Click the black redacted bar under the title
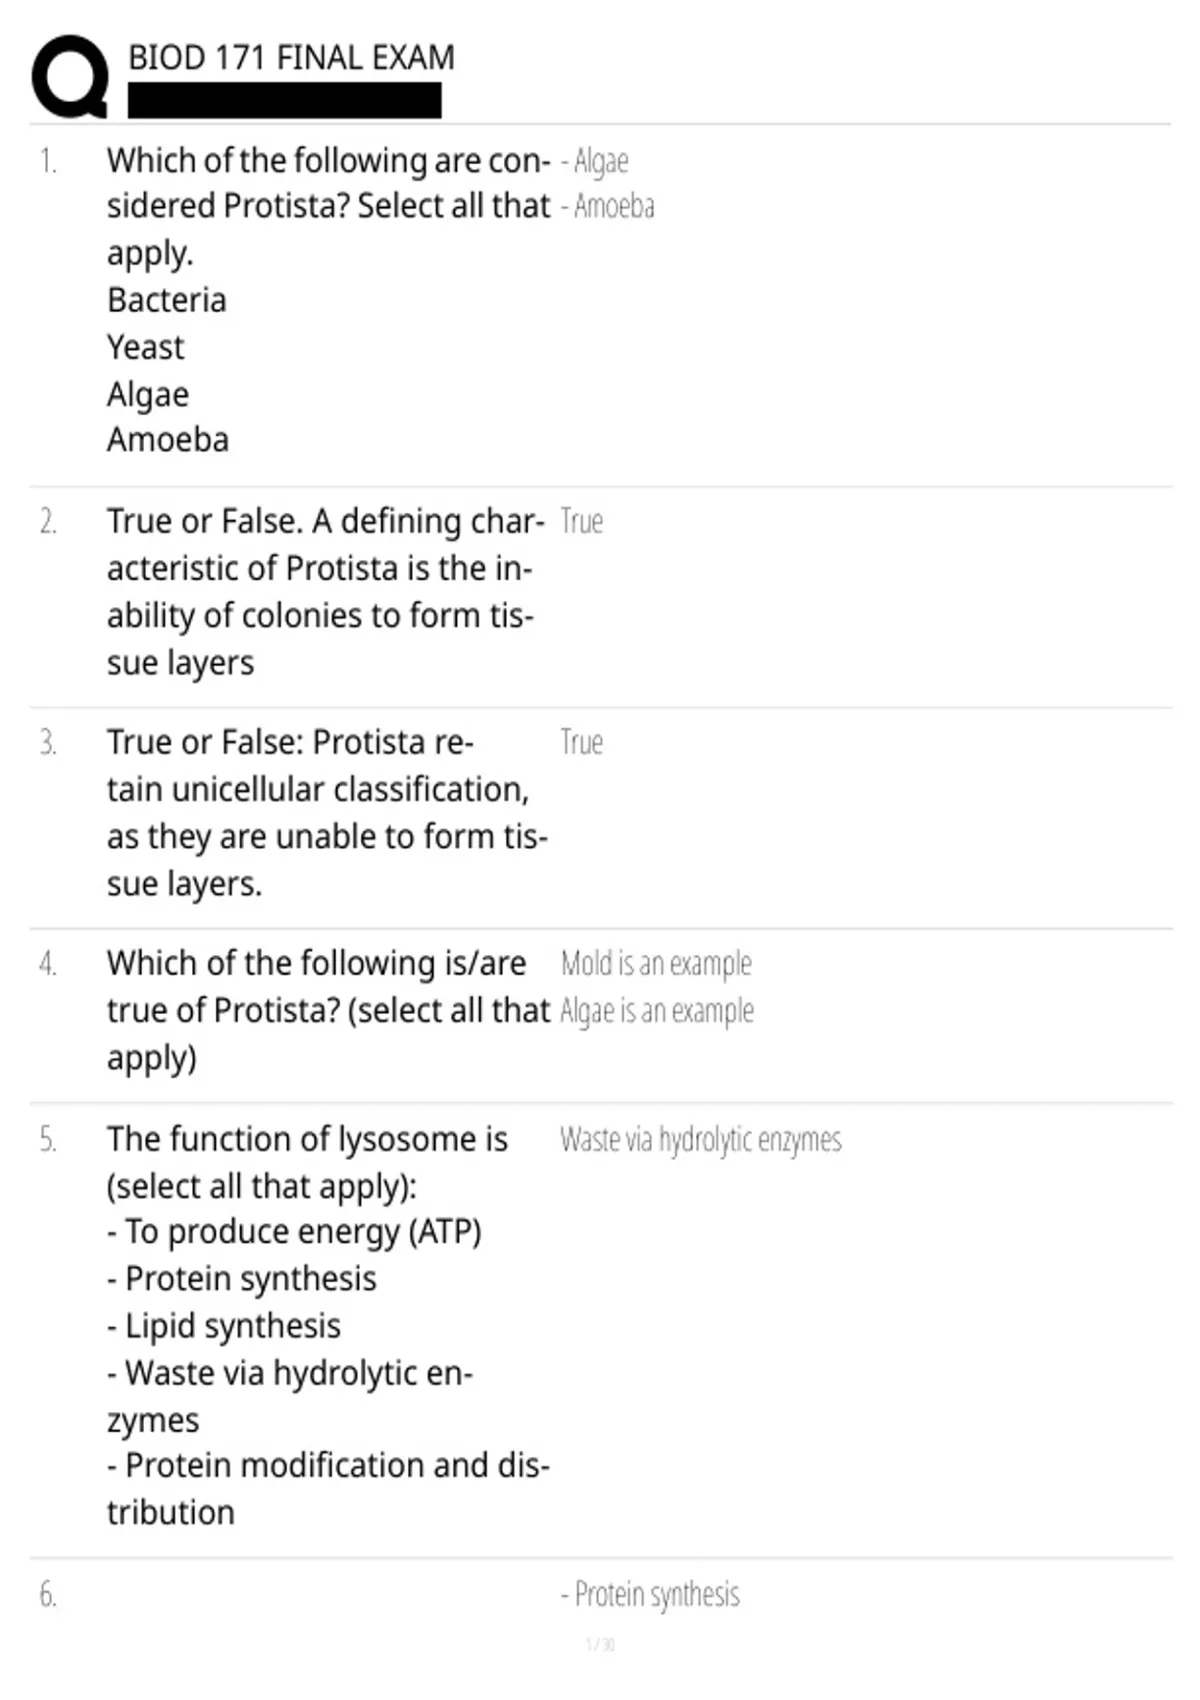 click(284, 101)
